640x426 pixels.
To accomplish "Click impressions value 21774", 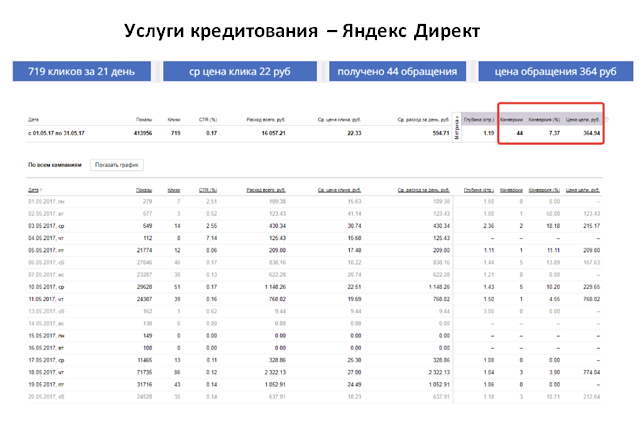I will coord(144,250).
